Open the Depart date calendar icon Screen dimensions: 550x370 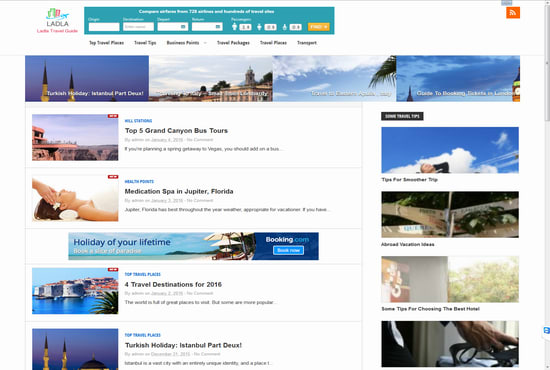(x=183, y=27)
